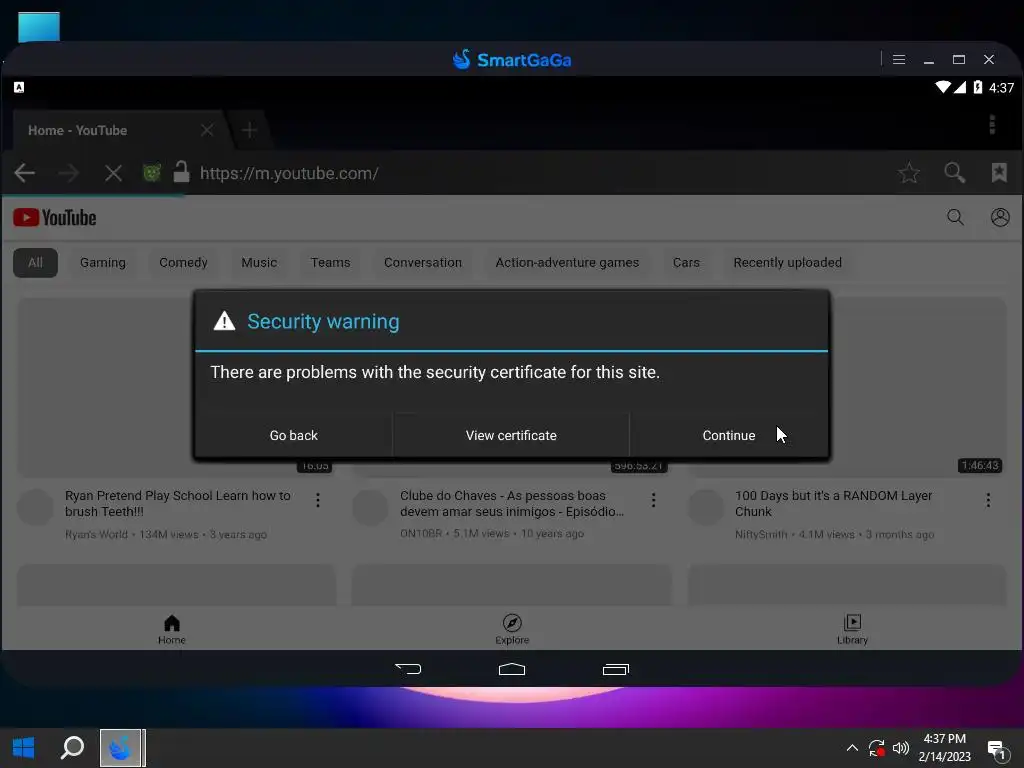This screenshot has width=1024, height=768.
Task: Click the browser magnifier search icon
Action: [x=954, y=172]
